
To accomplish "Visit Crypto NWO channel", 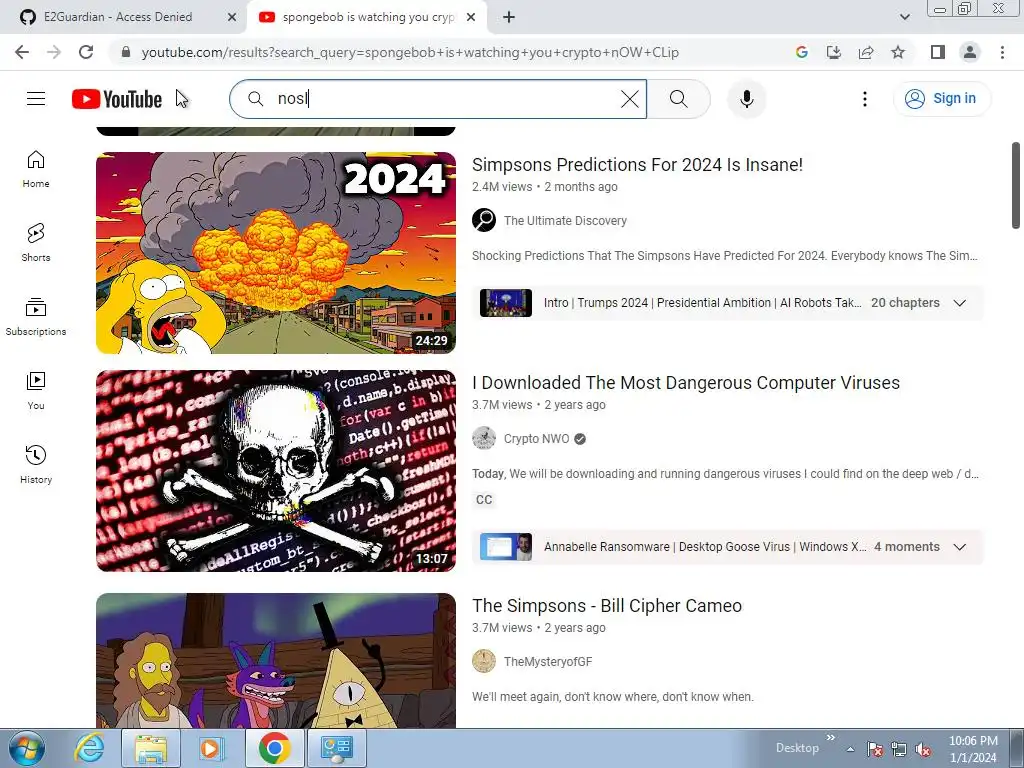I will point(536,439).
